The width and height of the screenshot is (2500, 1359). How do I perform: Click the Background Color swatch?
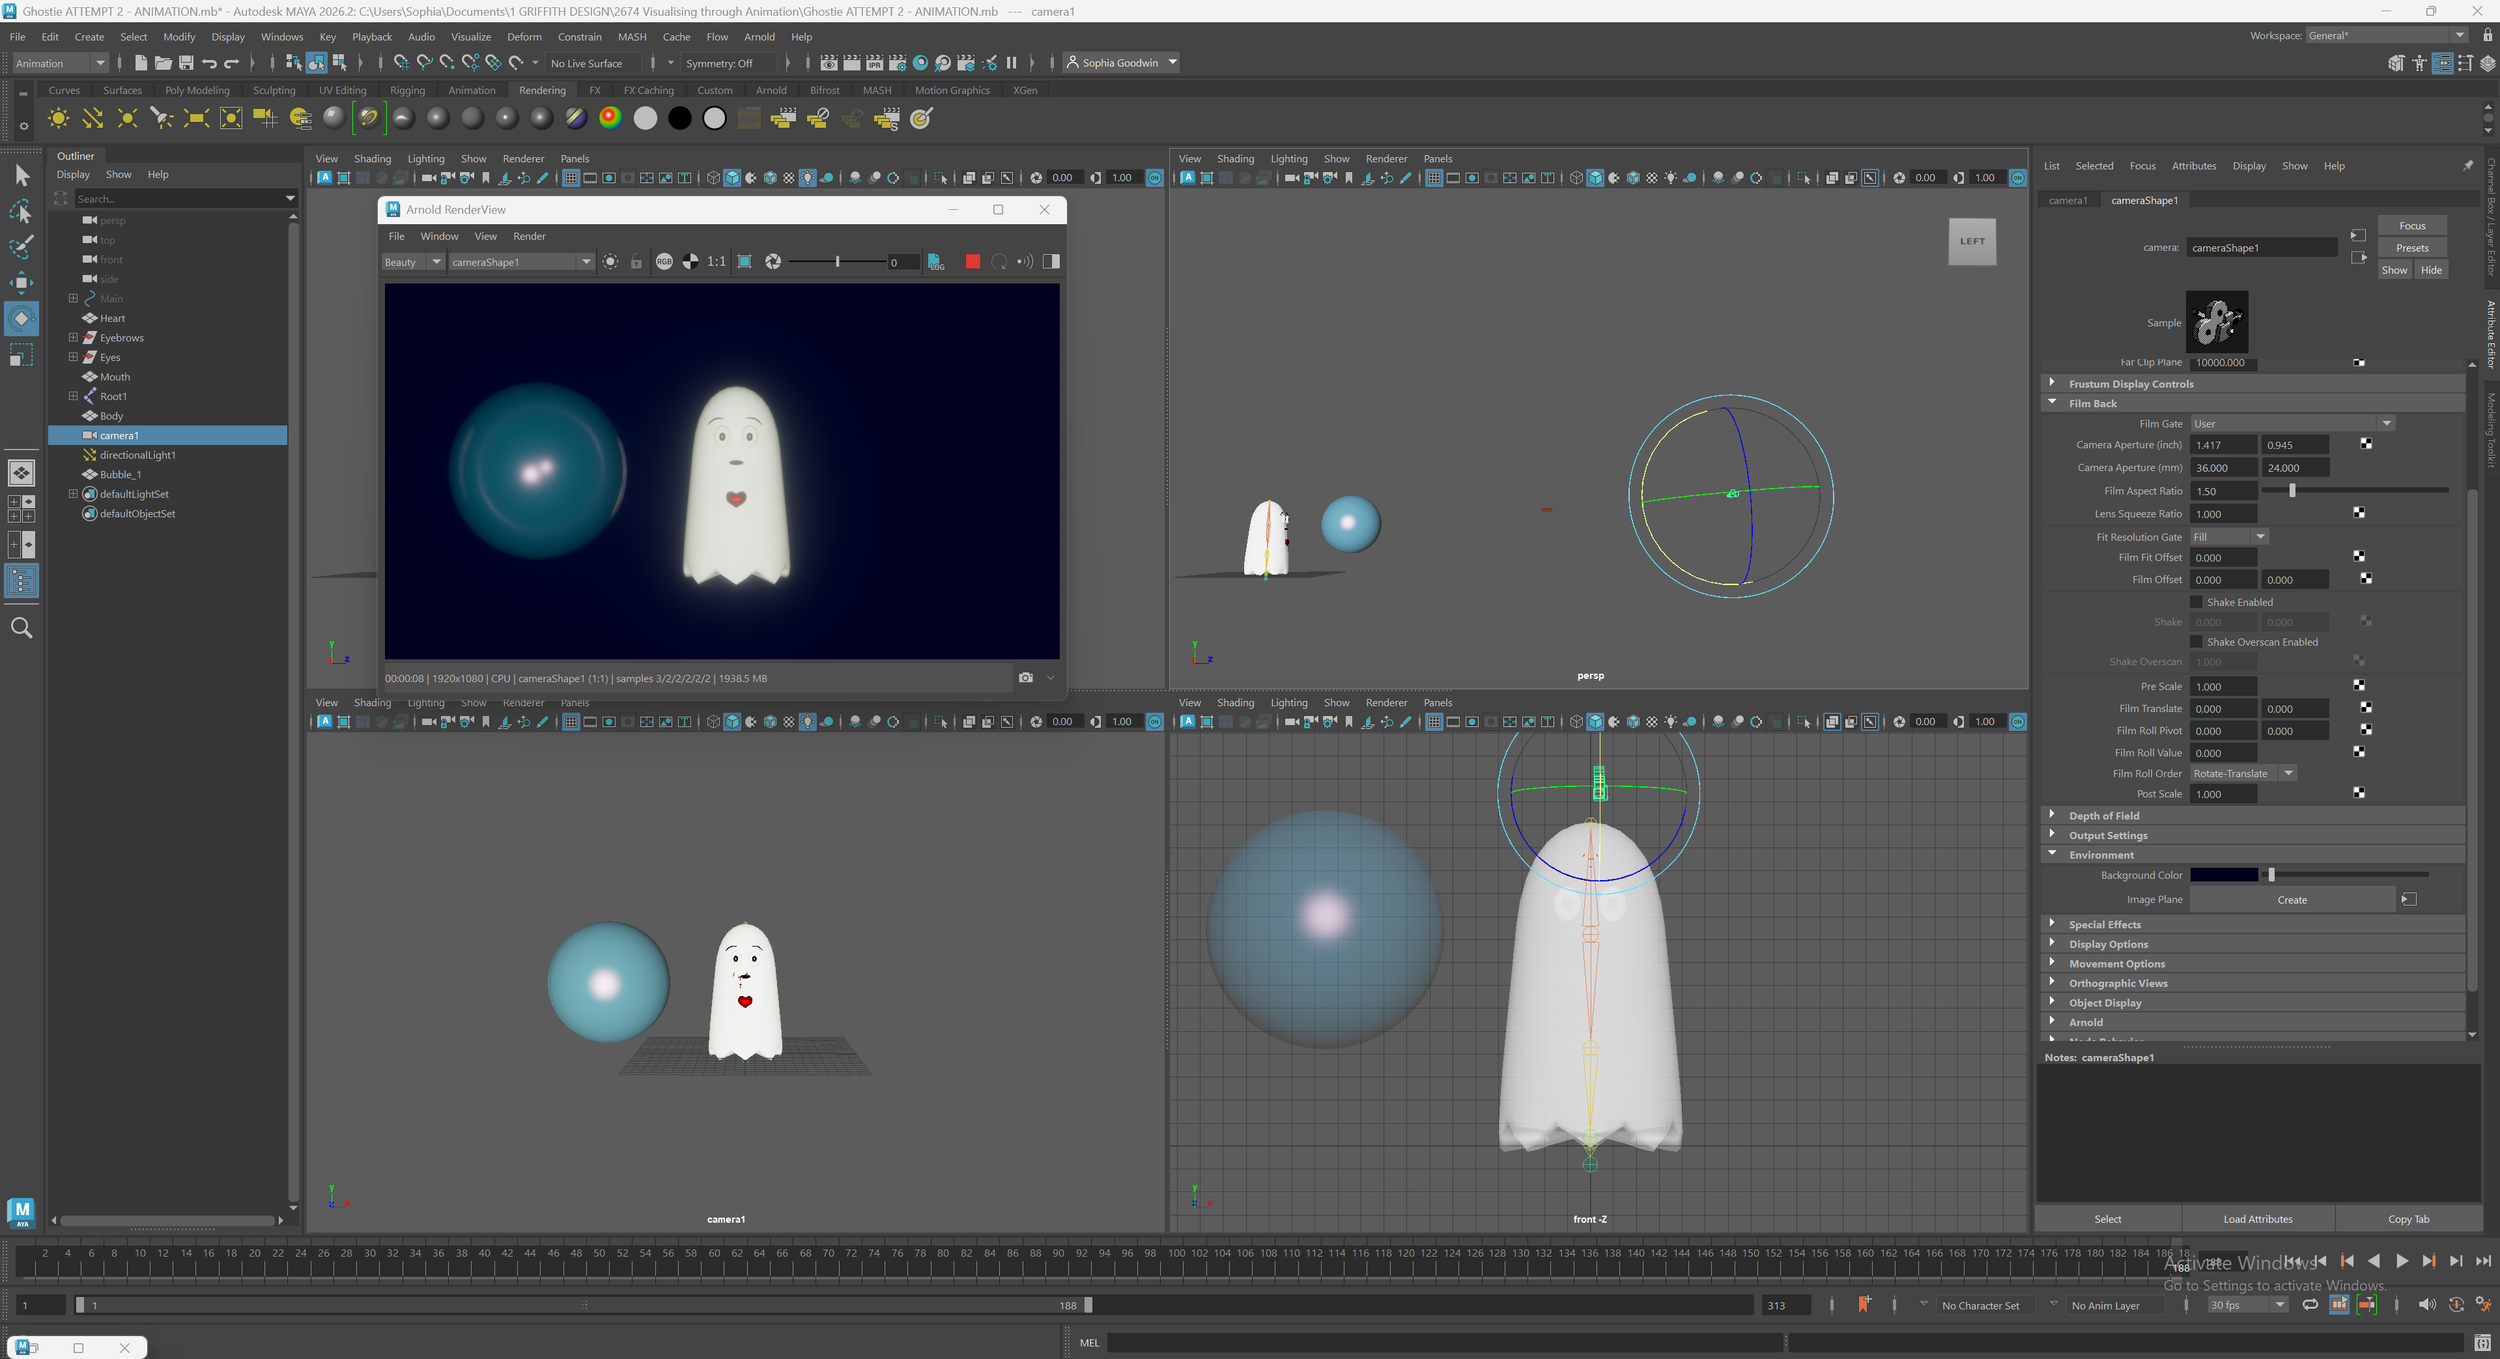(x=2224, y=875)
